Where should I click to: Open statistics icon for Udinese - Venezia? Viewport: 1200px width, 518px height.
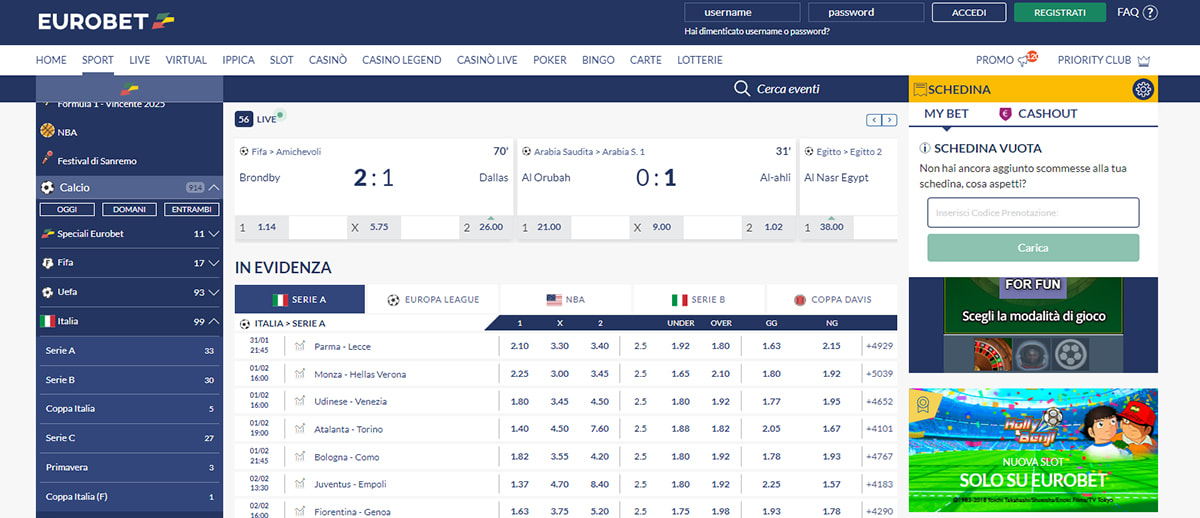pyautogui.click(x=299, y=401)
